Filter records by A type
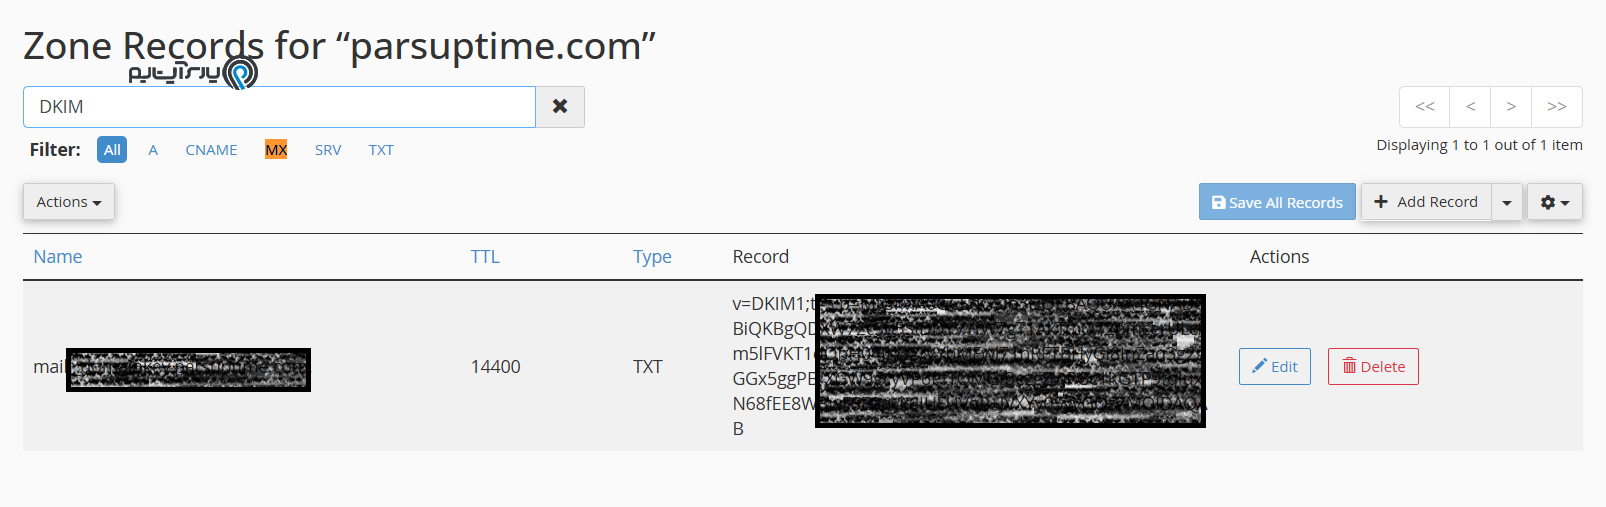1606x507 pixels. (x=153, y=150)
